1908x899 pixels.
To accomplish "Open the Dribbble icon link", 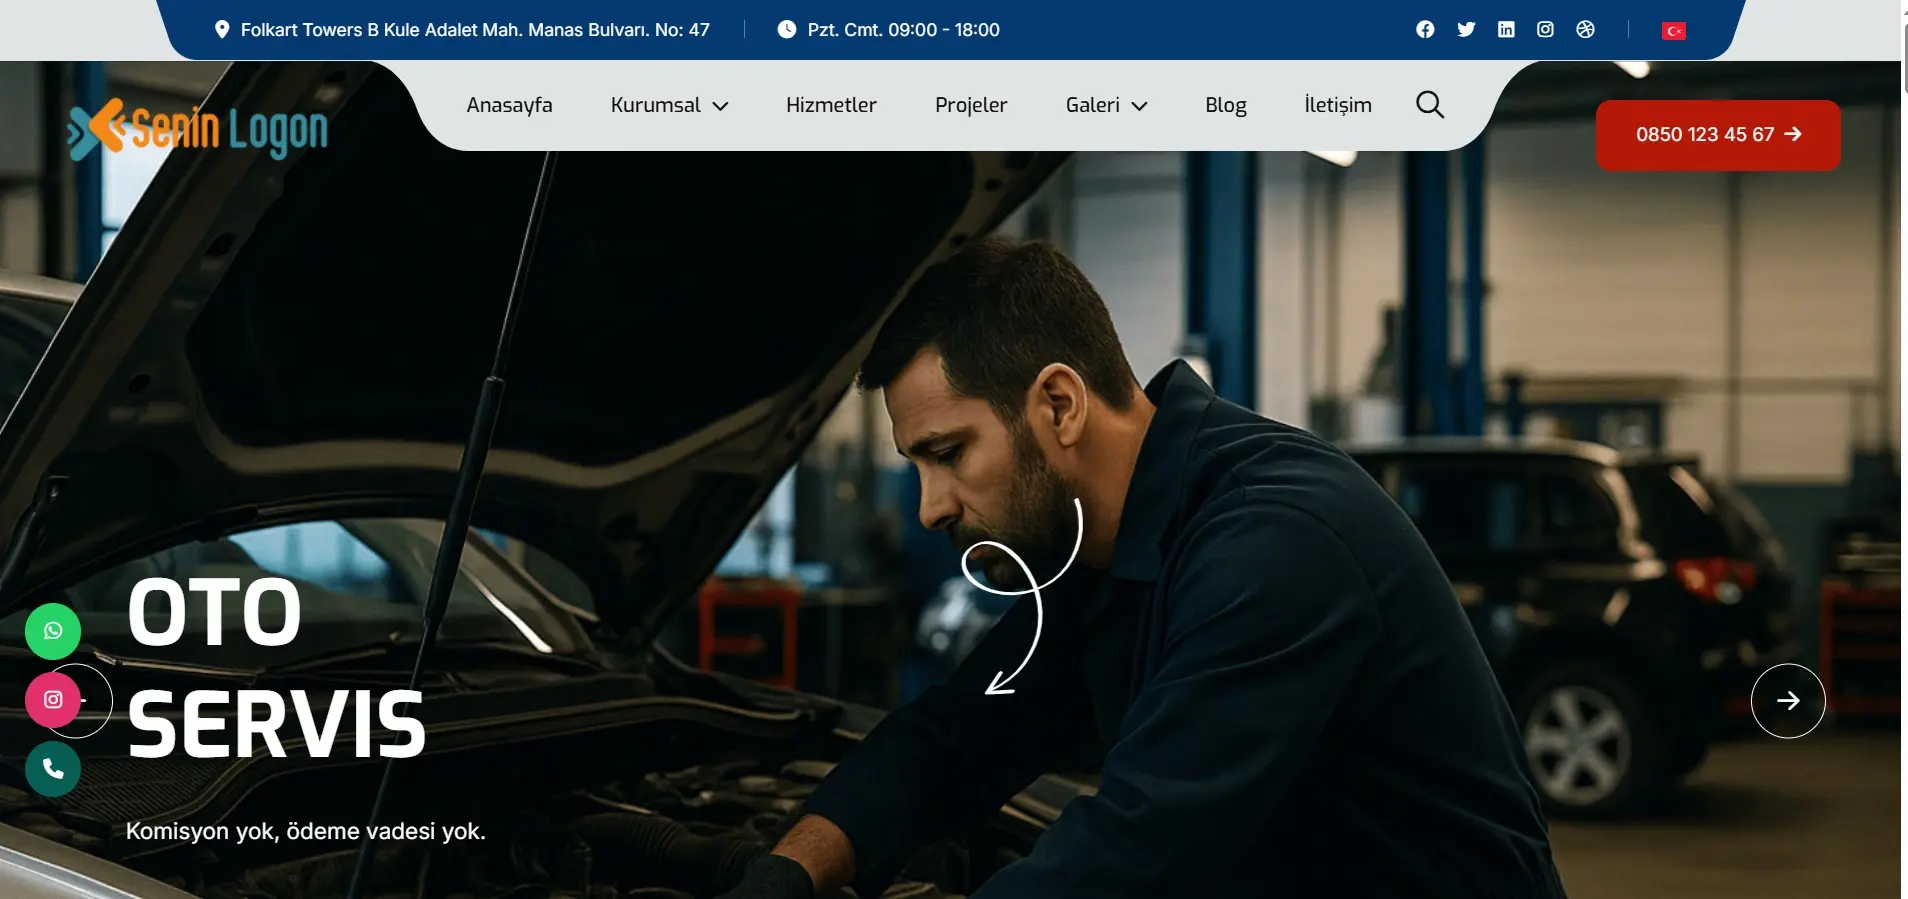I will tap(1585, 30).
